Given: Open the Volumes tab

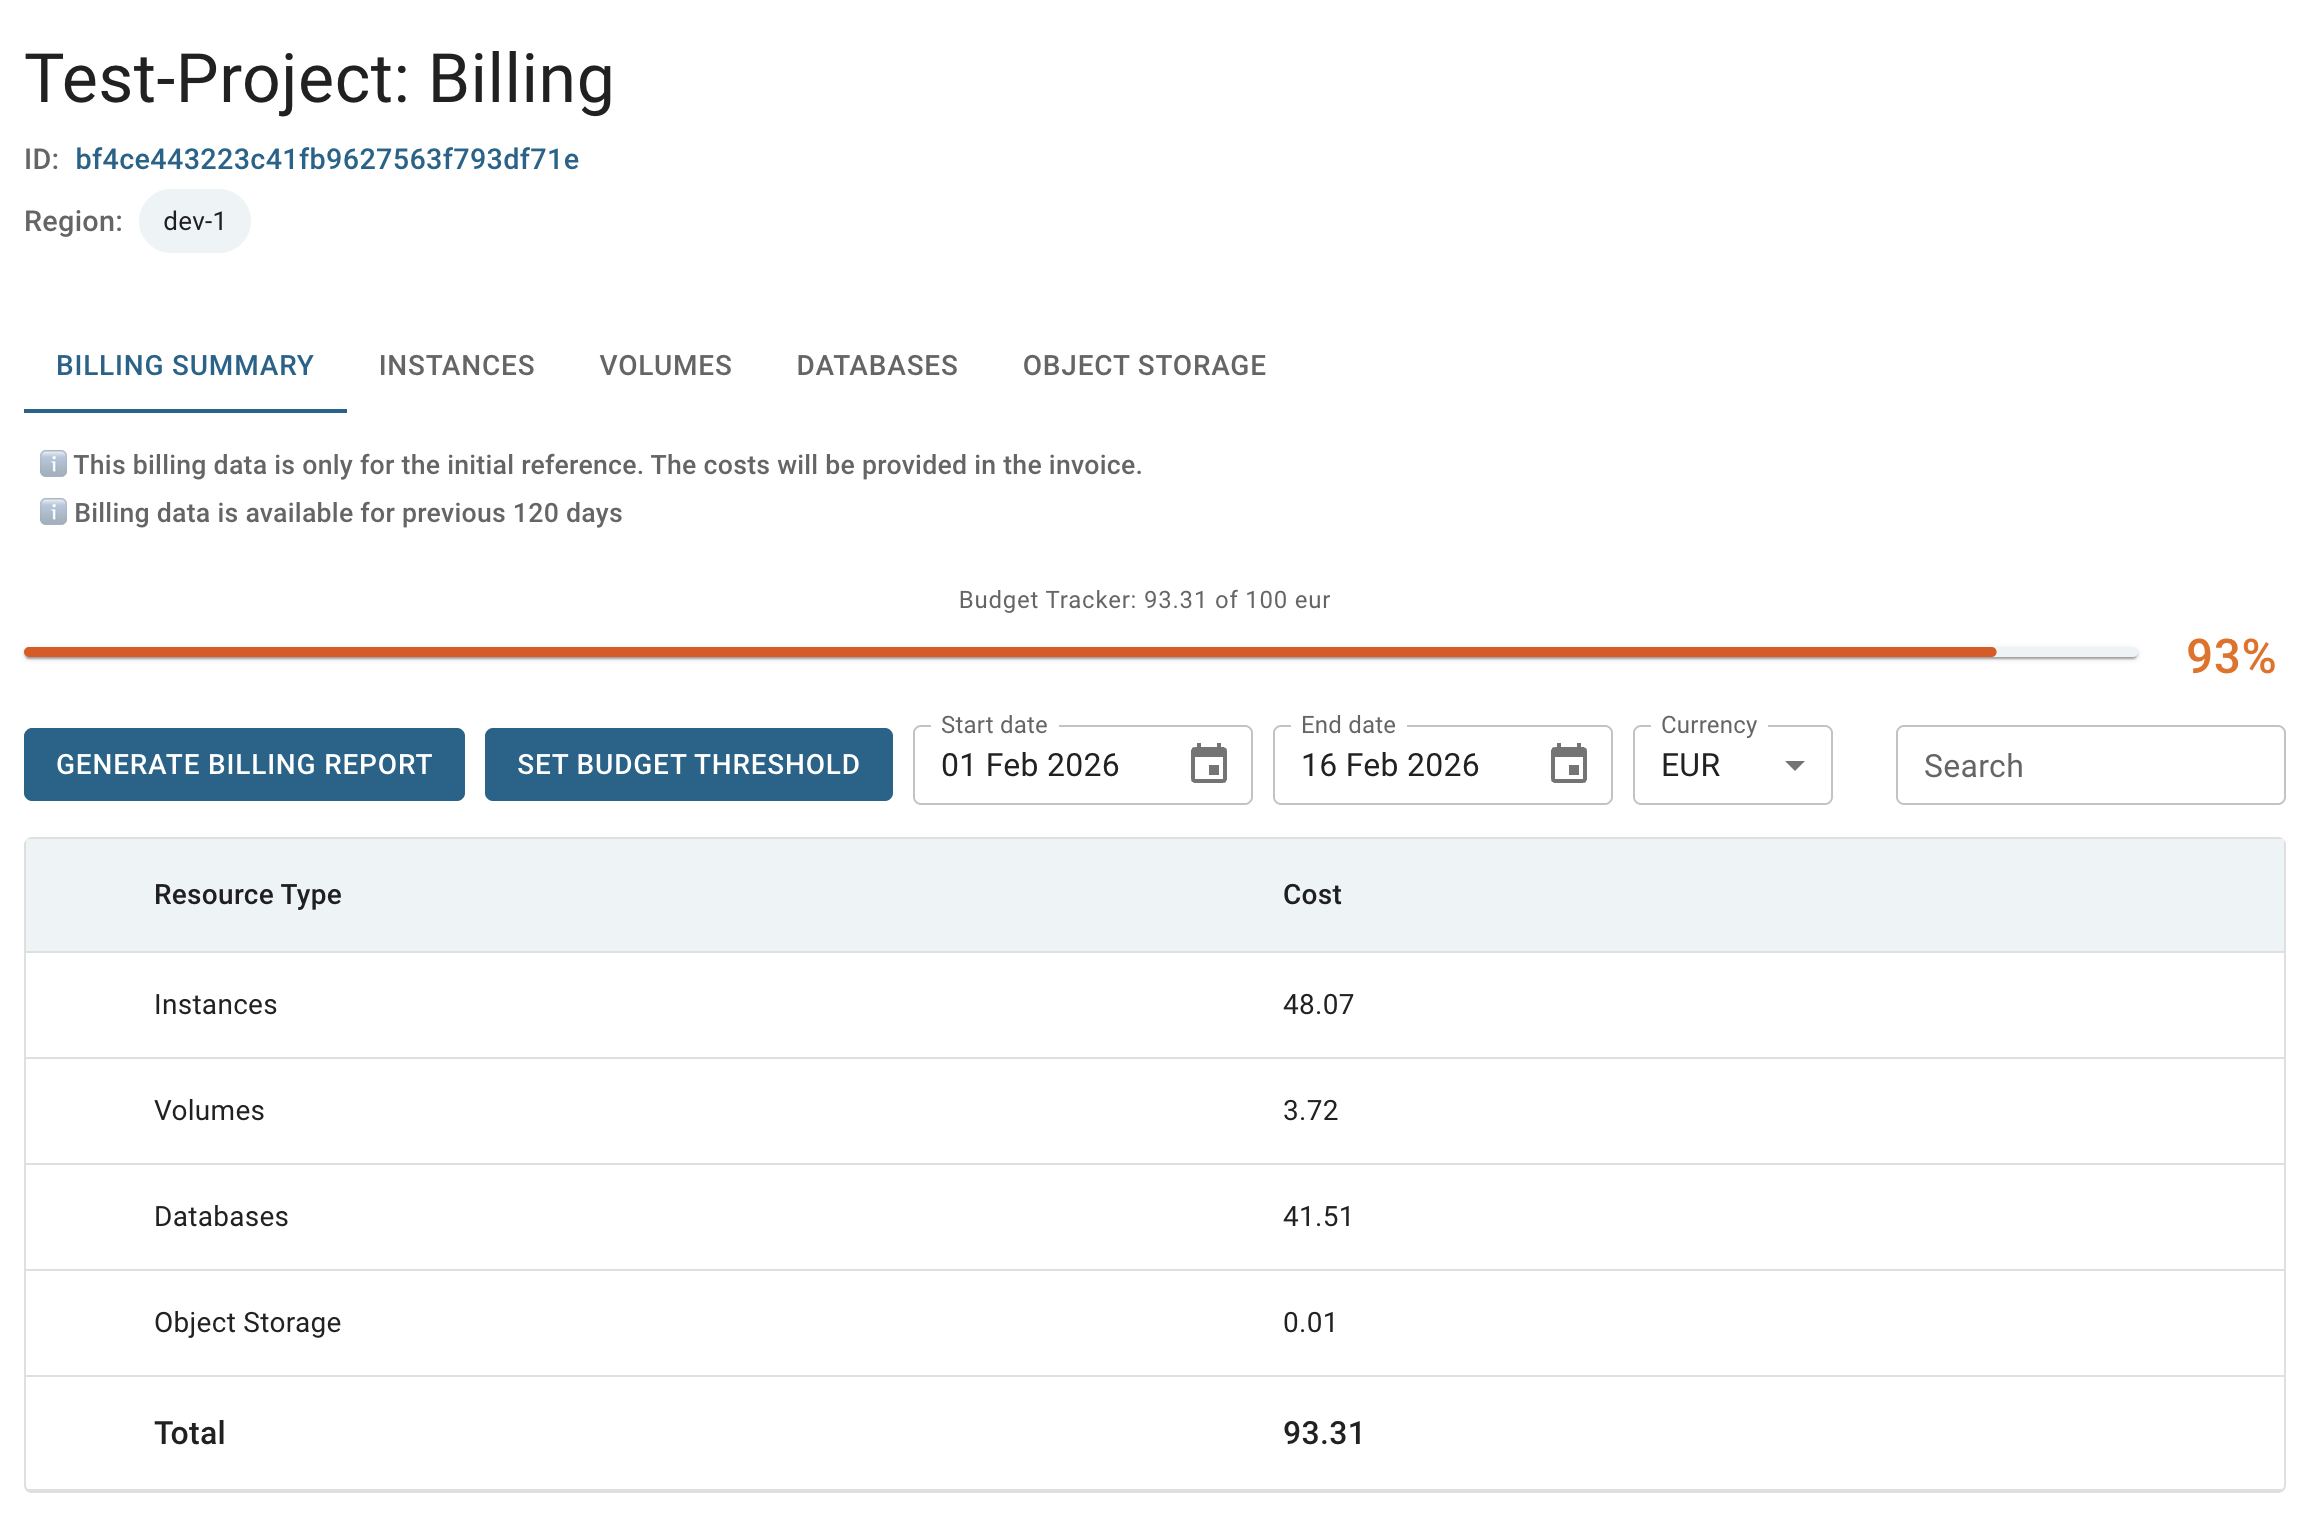Looking at the screenshot, I should 665,366.
